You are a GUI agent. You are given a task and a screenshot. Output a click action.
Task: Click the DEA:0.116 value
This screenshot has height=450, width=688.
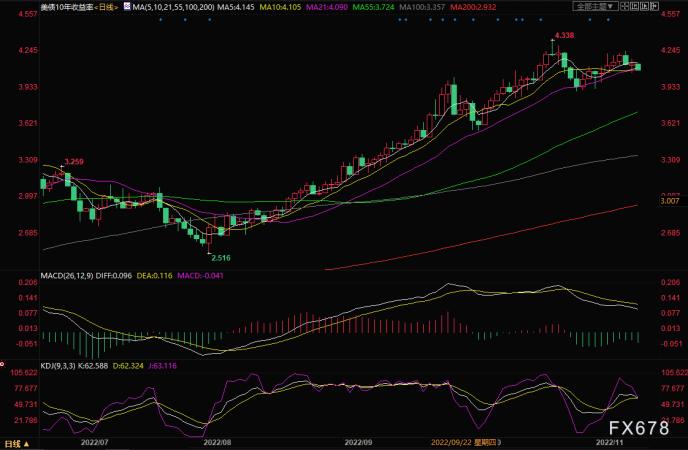pos(154,275)
